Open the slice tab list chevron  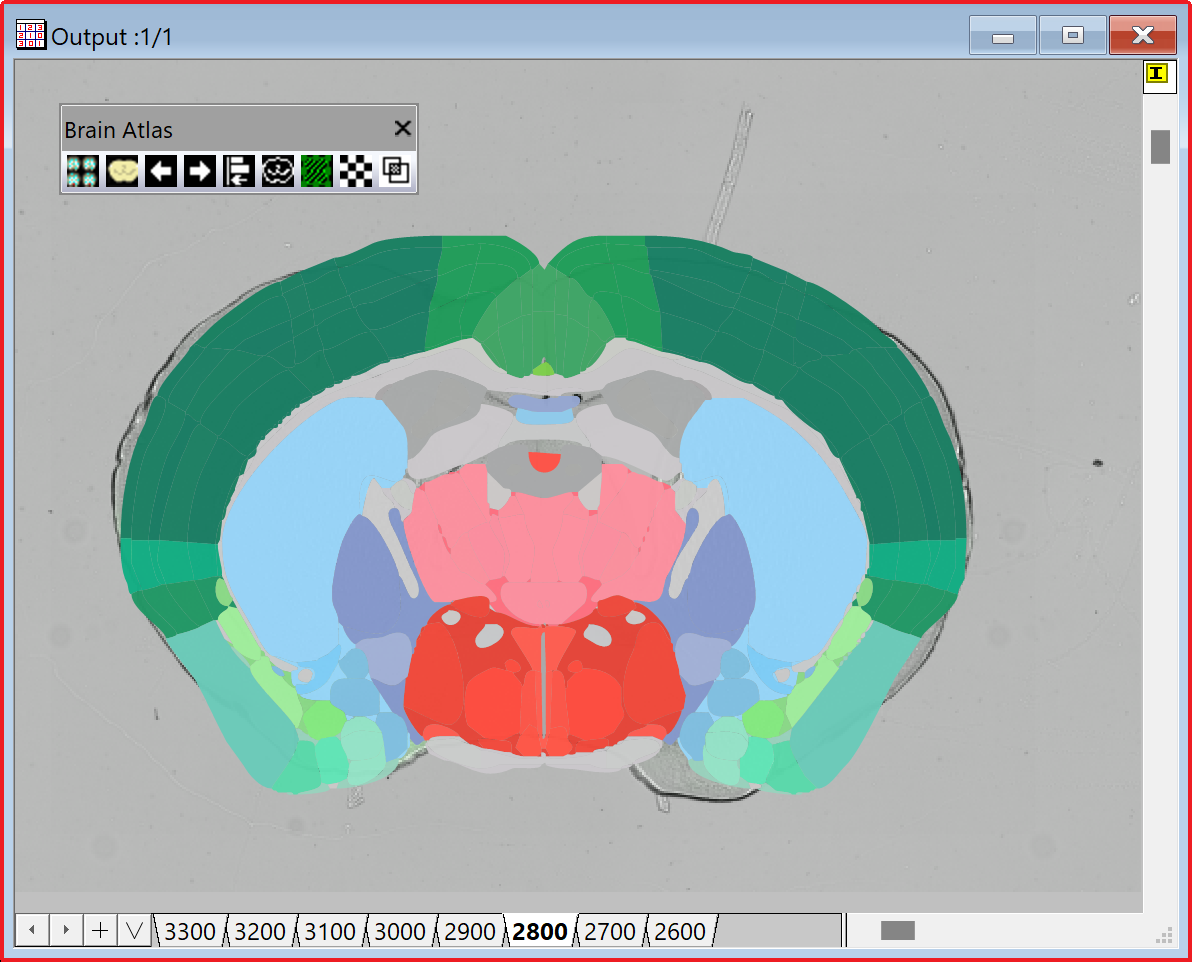pyautogui.click(x=133, y=929)
